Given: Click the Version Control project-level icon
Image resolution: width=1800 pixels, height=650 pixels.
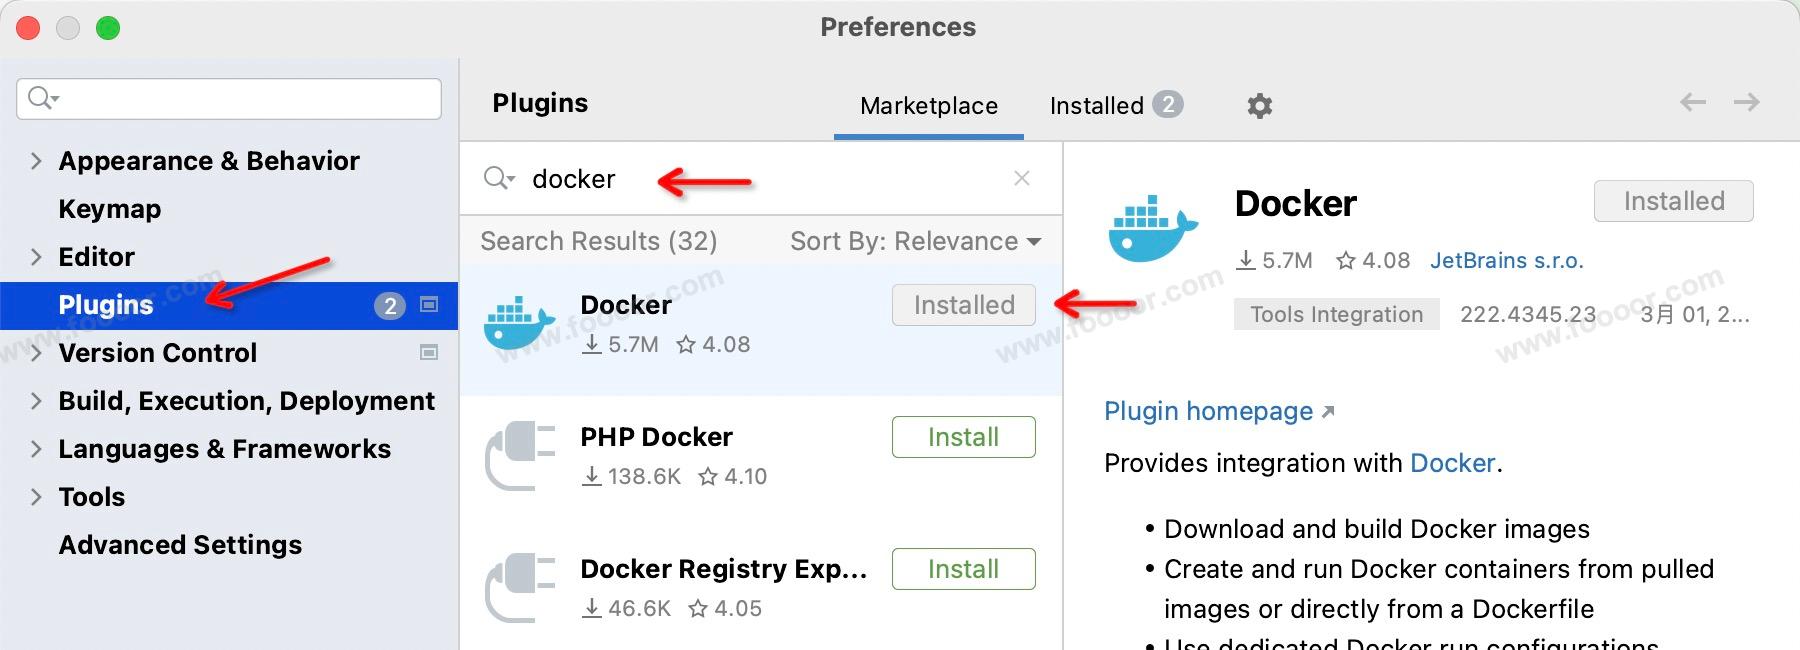Looking at the screenshot, I should (x=429, y=352).
